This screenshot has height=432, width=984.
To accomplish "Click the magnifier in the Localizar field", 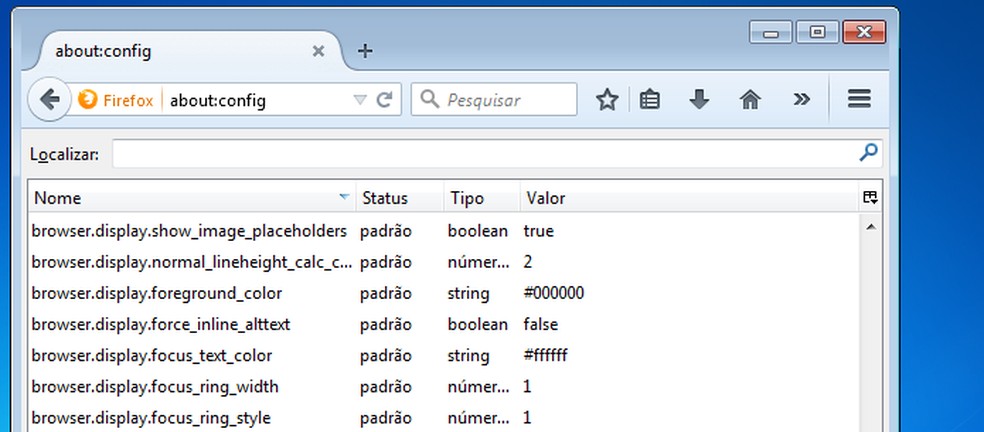I will click(869, 153).
